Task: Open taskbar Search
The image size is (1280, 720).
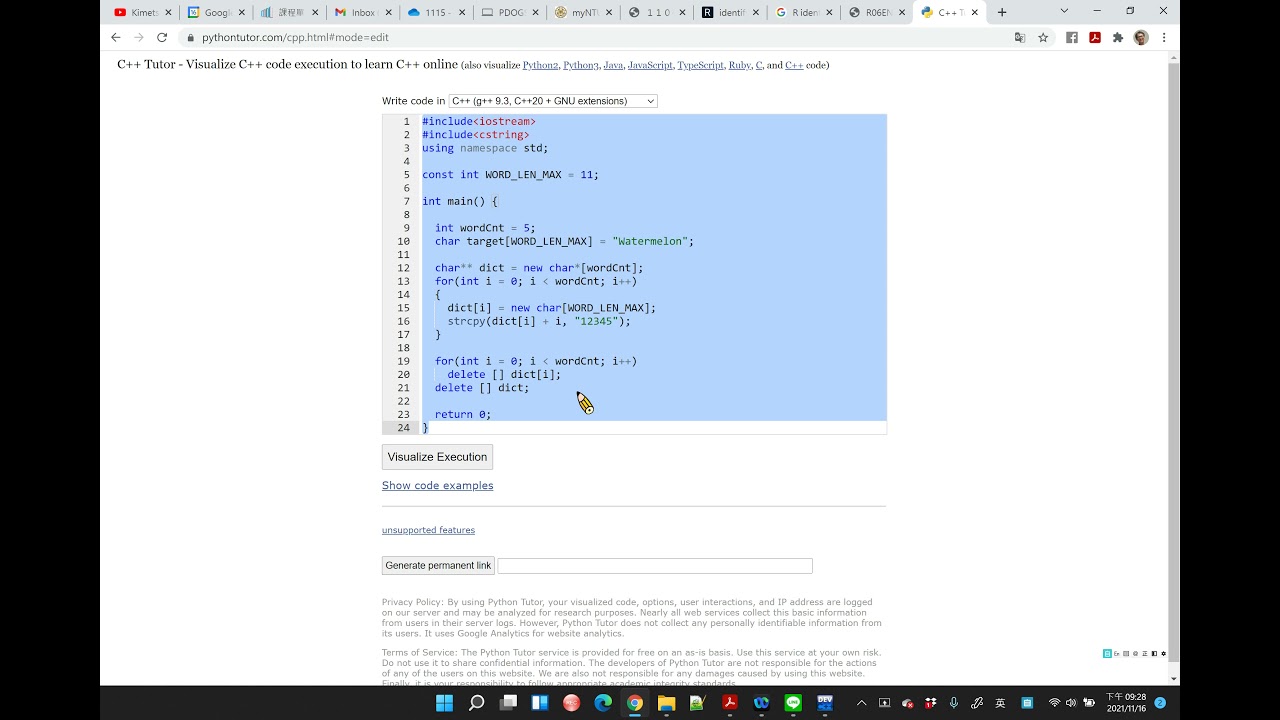Action: (x=476, y=703)
